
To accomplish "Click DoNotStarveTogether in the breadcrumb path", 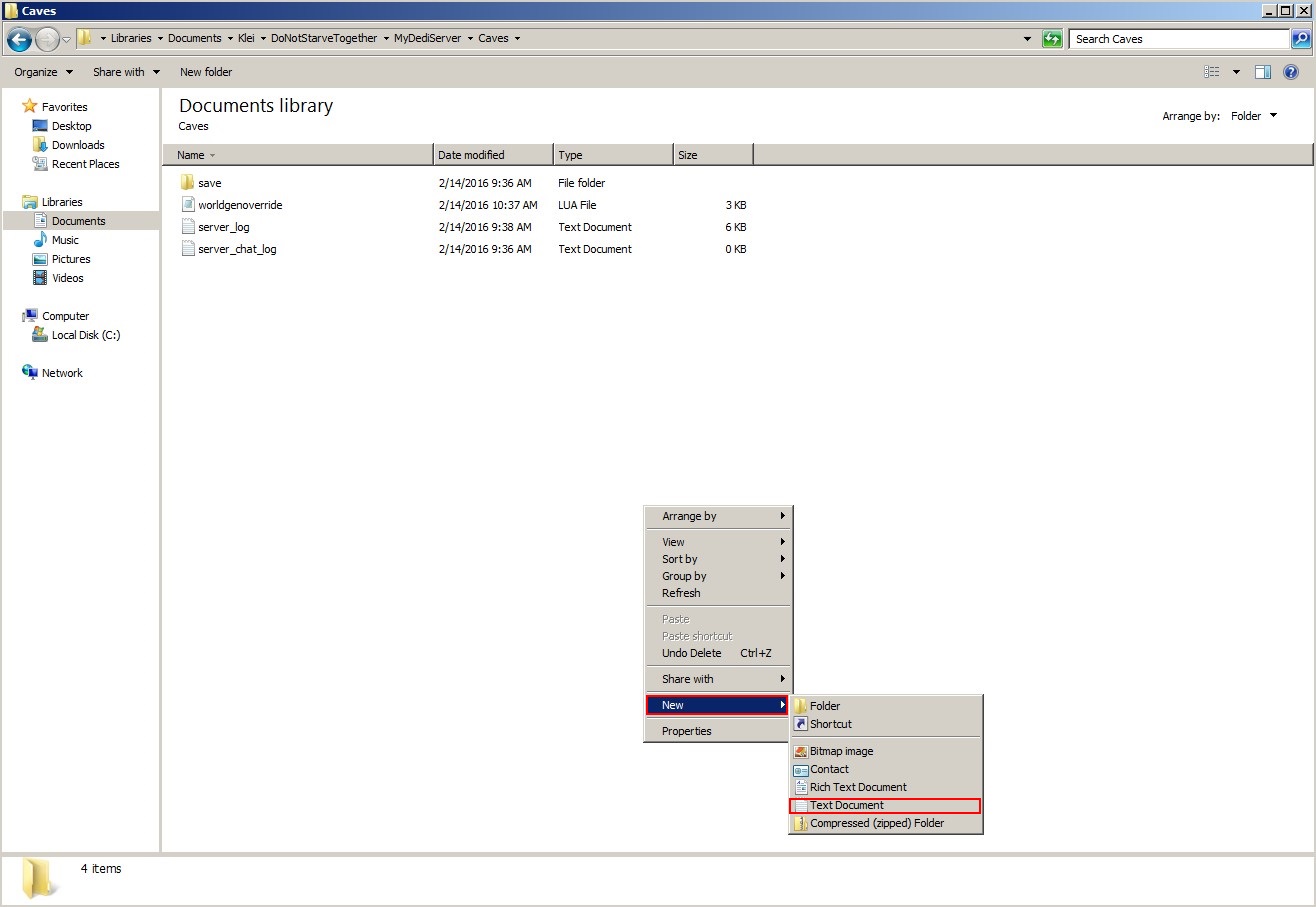I will (324, 39).
